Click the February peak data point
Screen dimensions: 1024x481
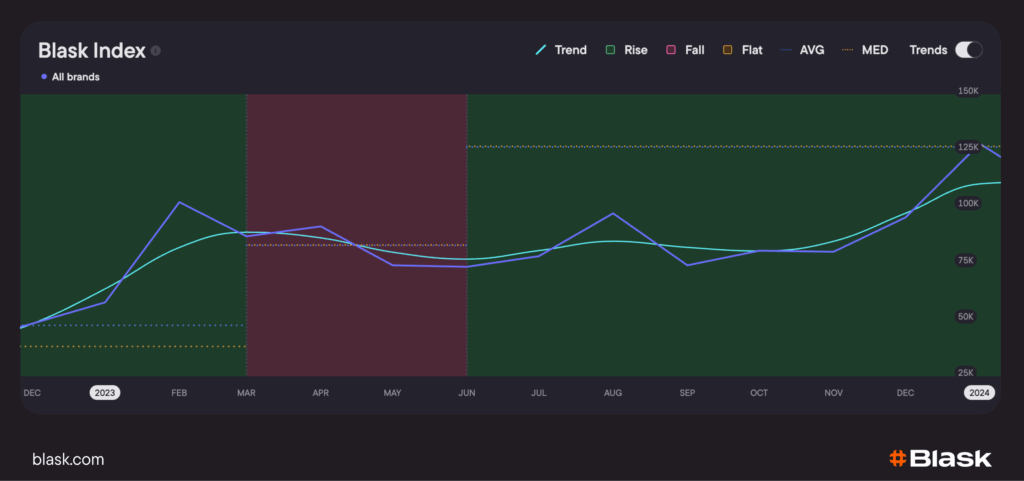(179, 202)
